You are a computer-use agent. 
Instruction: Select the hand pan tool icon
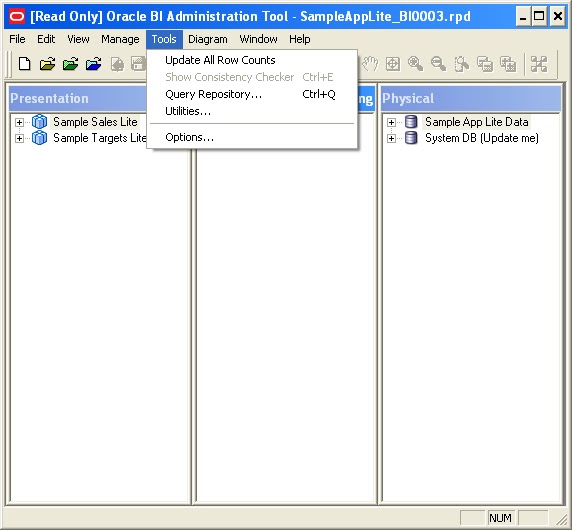click(x=370, y=64)
